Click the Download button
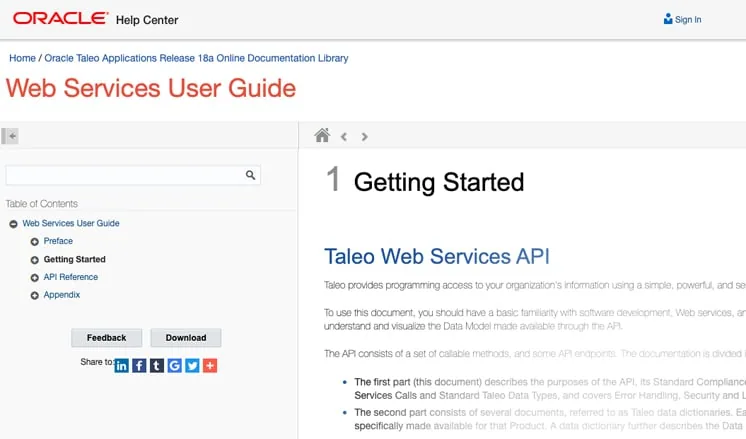746x439 pixels. [186, 338]
